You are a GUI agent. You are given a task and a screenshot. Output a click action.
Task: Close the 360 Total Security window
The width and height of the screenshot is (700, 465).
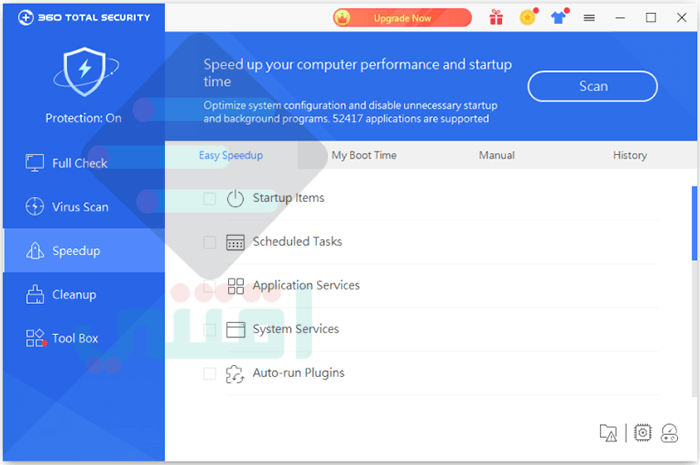pos(681,18)
